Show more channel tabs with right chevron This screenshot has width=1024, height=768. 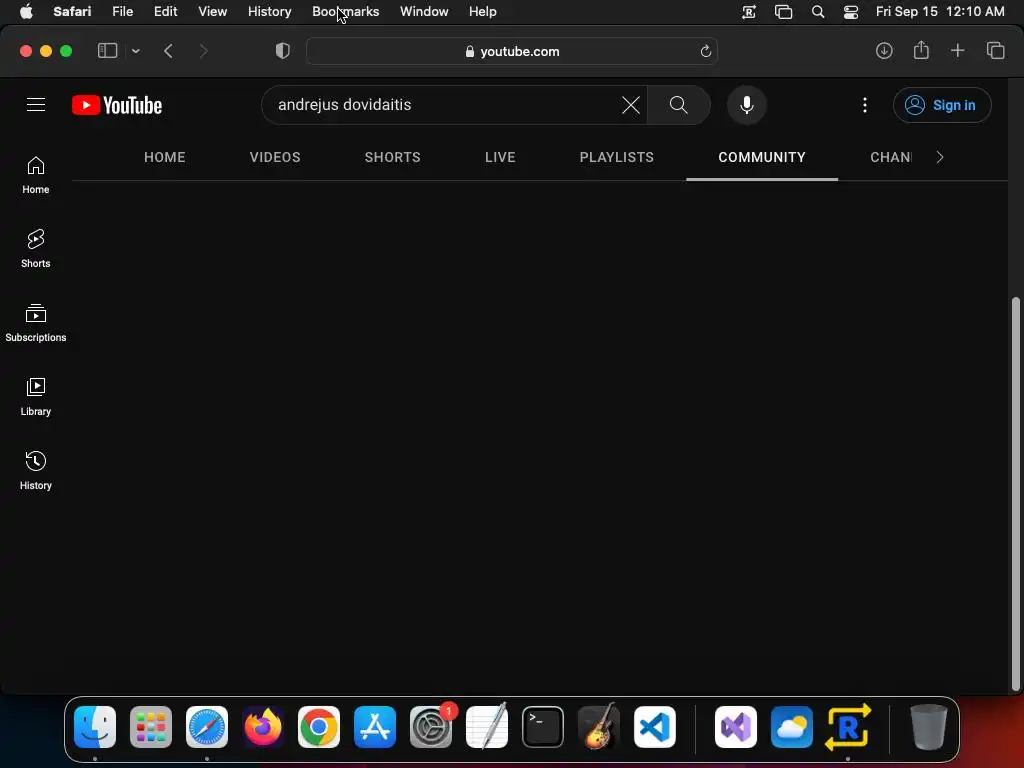point(940,157)
